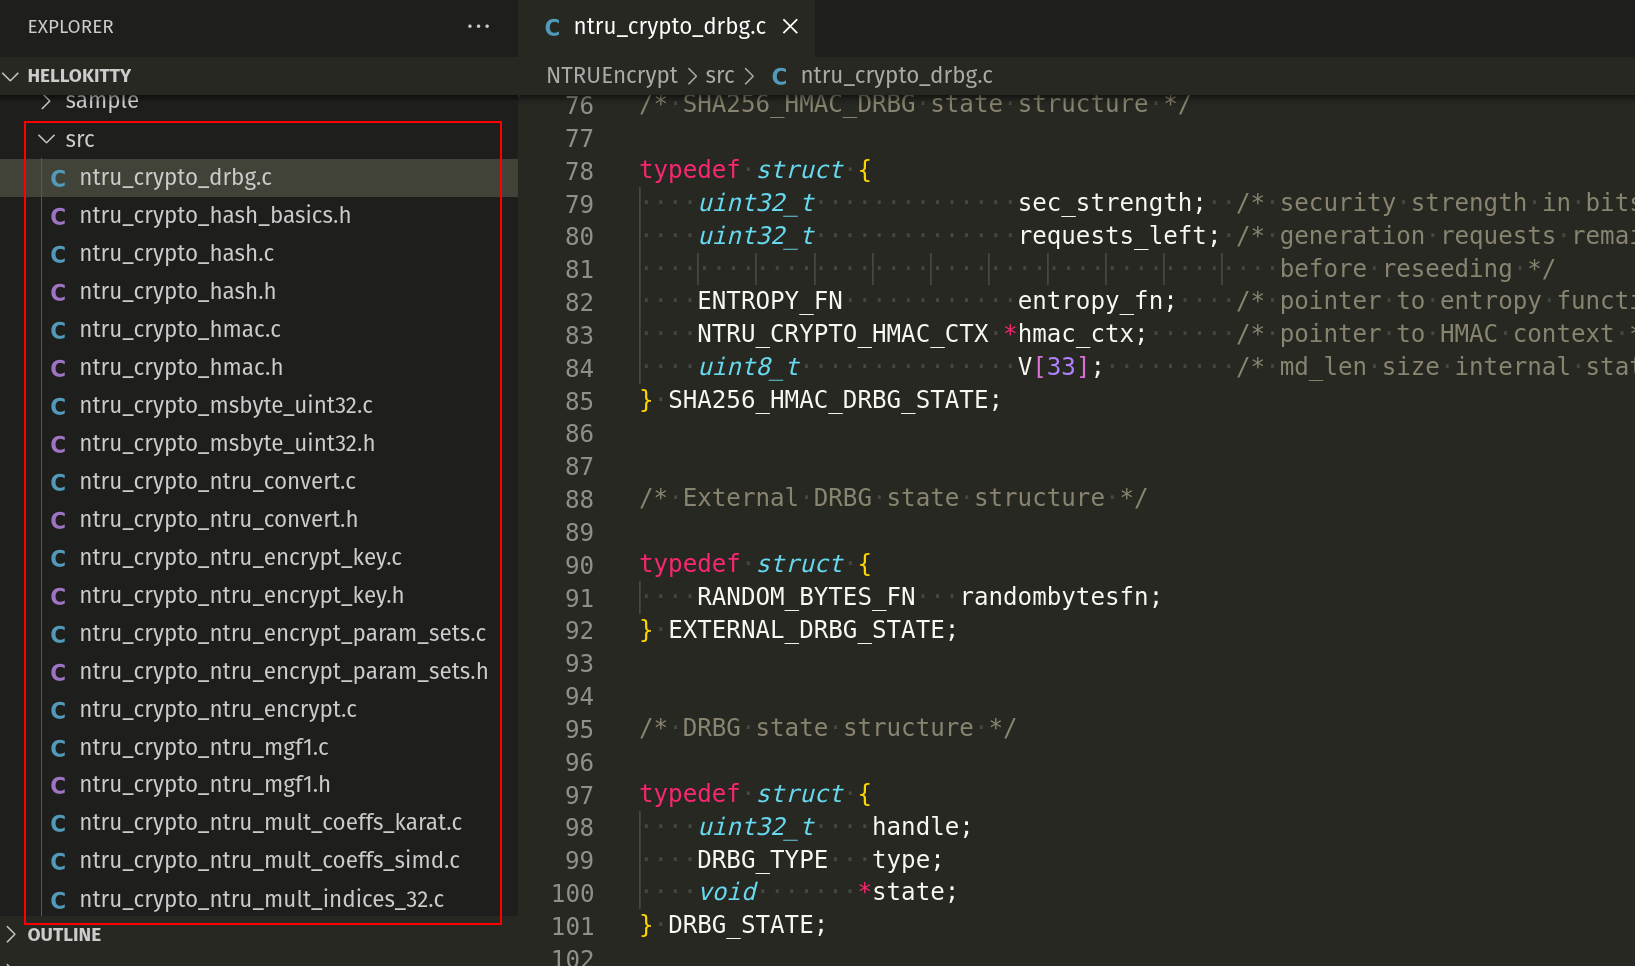Click line number 78 in the gutter
The width and height of the screenshot is (1635, 966).
(x=579, y=171)
